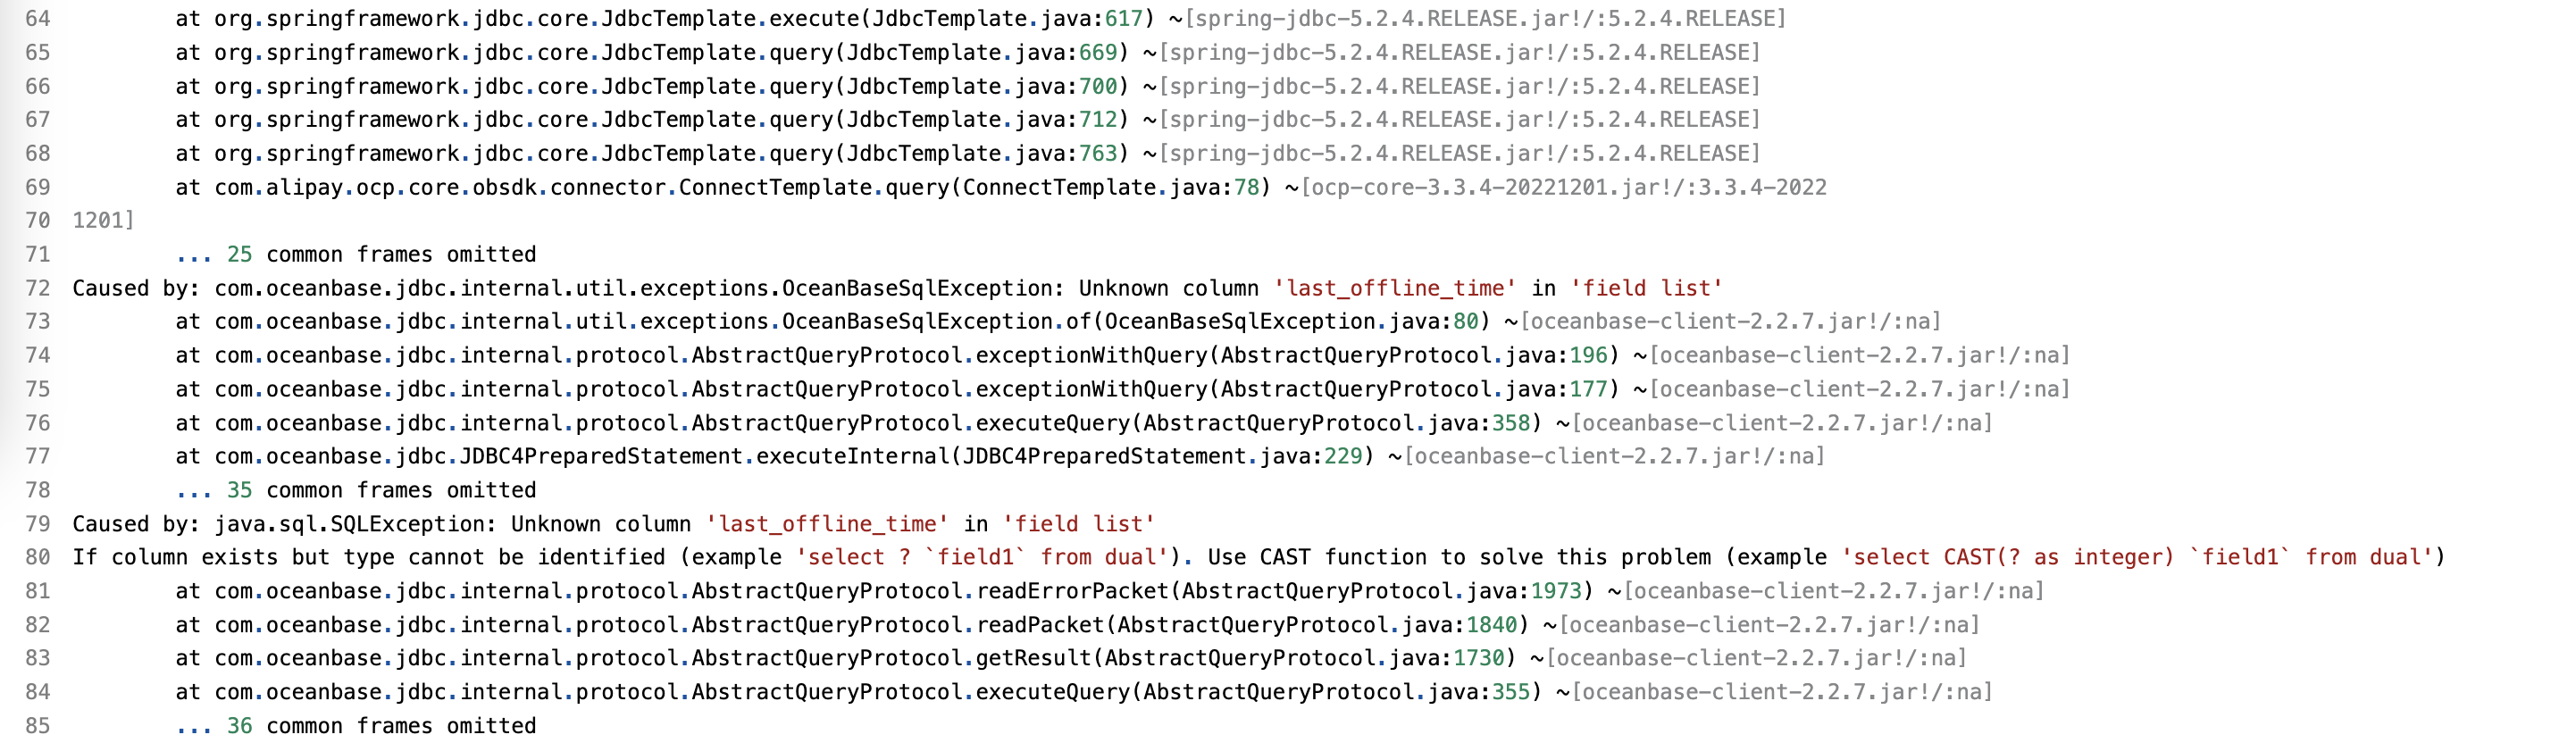Click line number 70 in the gutter

(37, 221)
